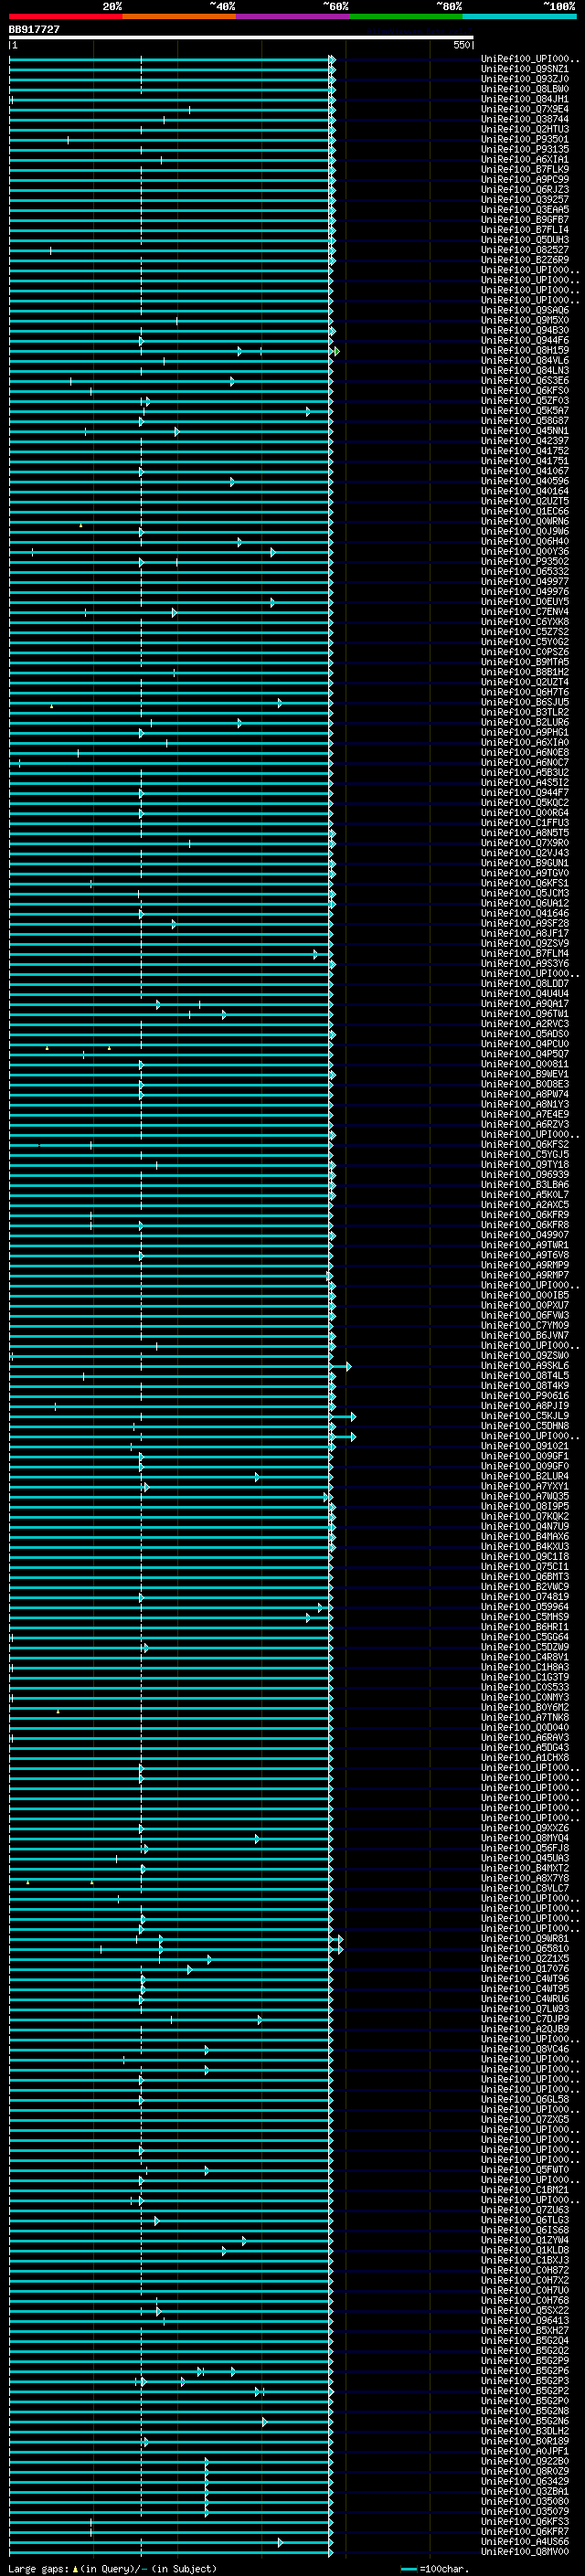
Task: Select hit label UniRef100_B7FLM4
Action: click(x=525, y=954)
